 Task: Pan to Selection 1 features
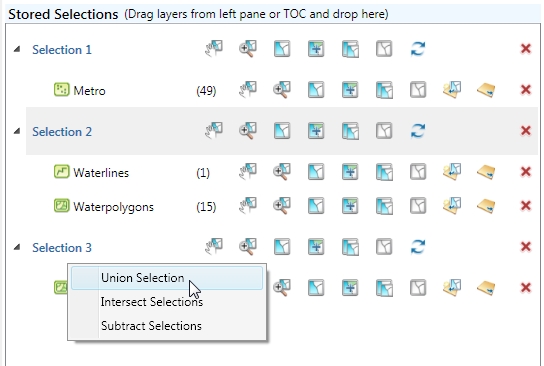click(x=214, y=49)
